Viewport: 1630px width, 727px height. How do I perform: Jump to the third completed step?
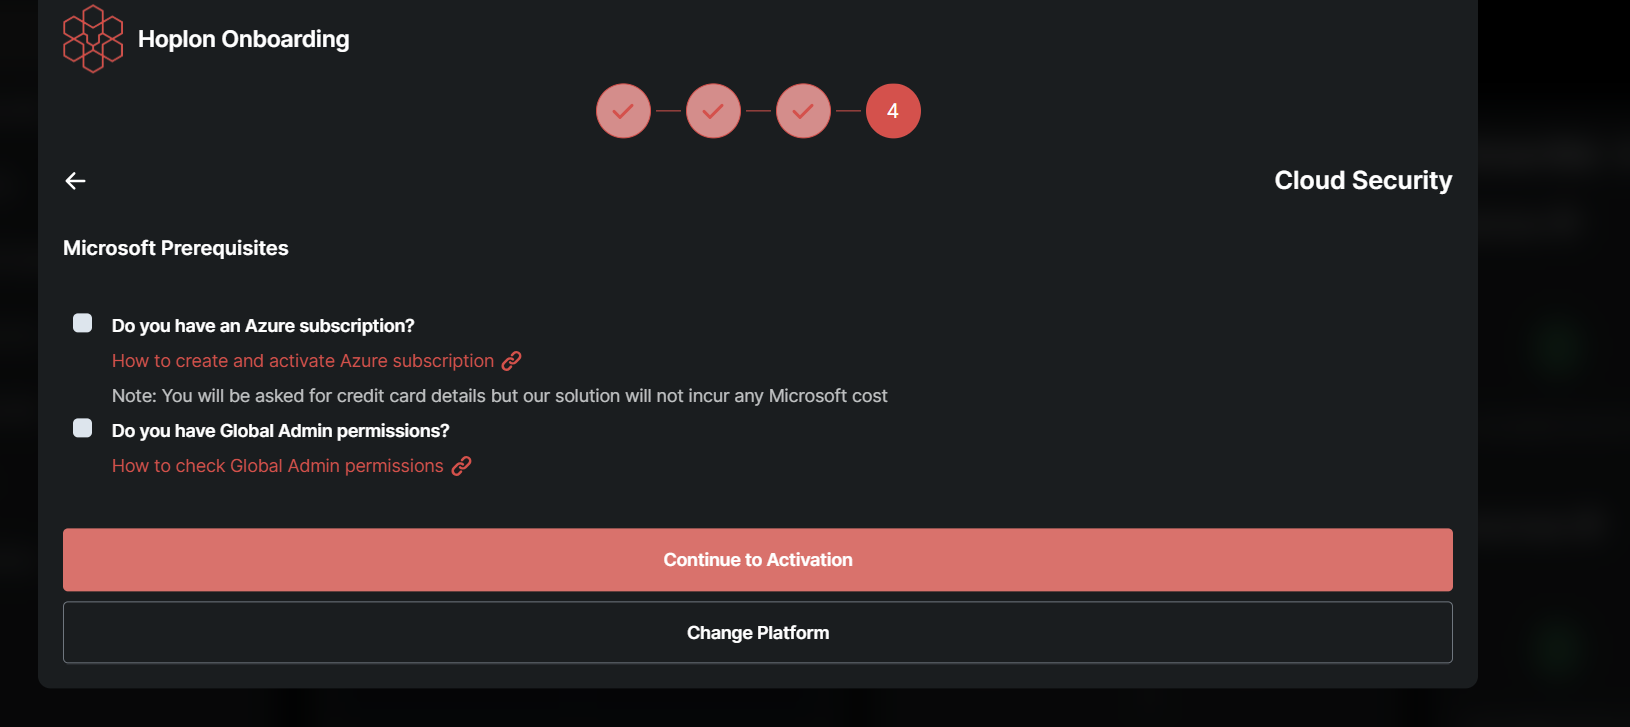803,111
